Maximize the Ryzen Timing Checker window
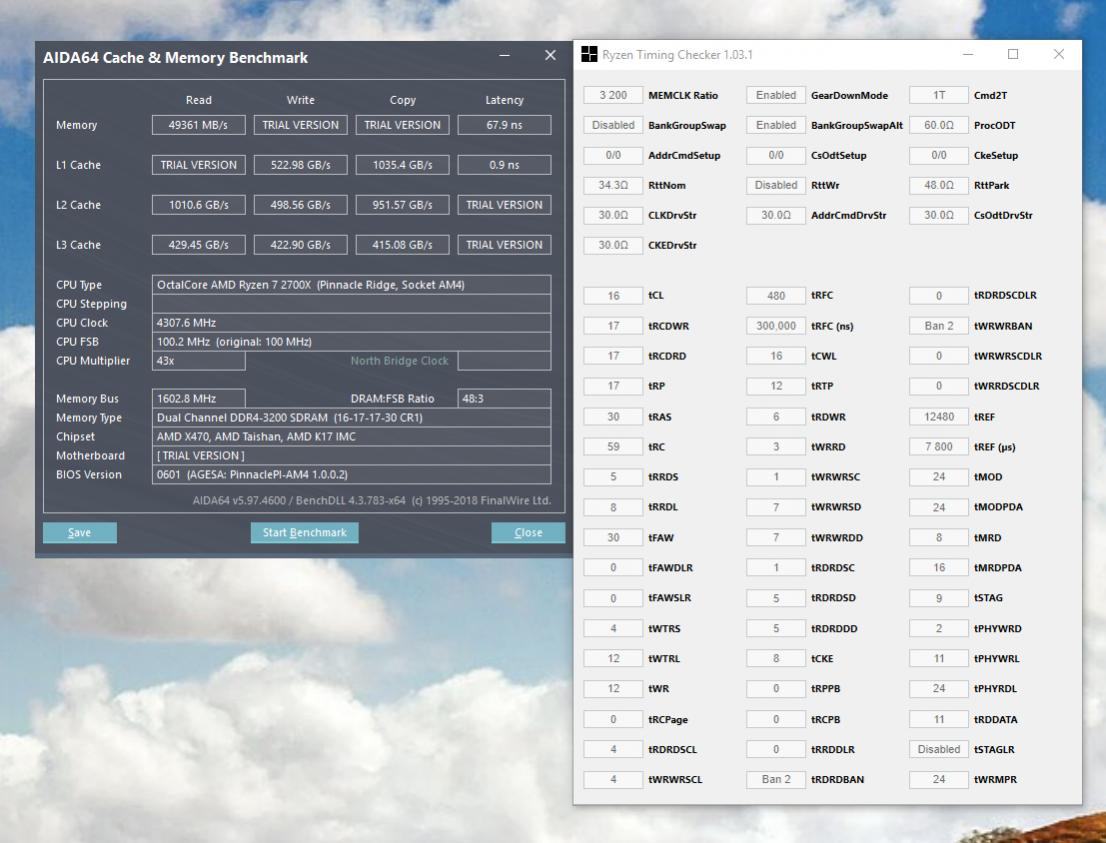The image size is (1106, 843). tap(1013, 54)
